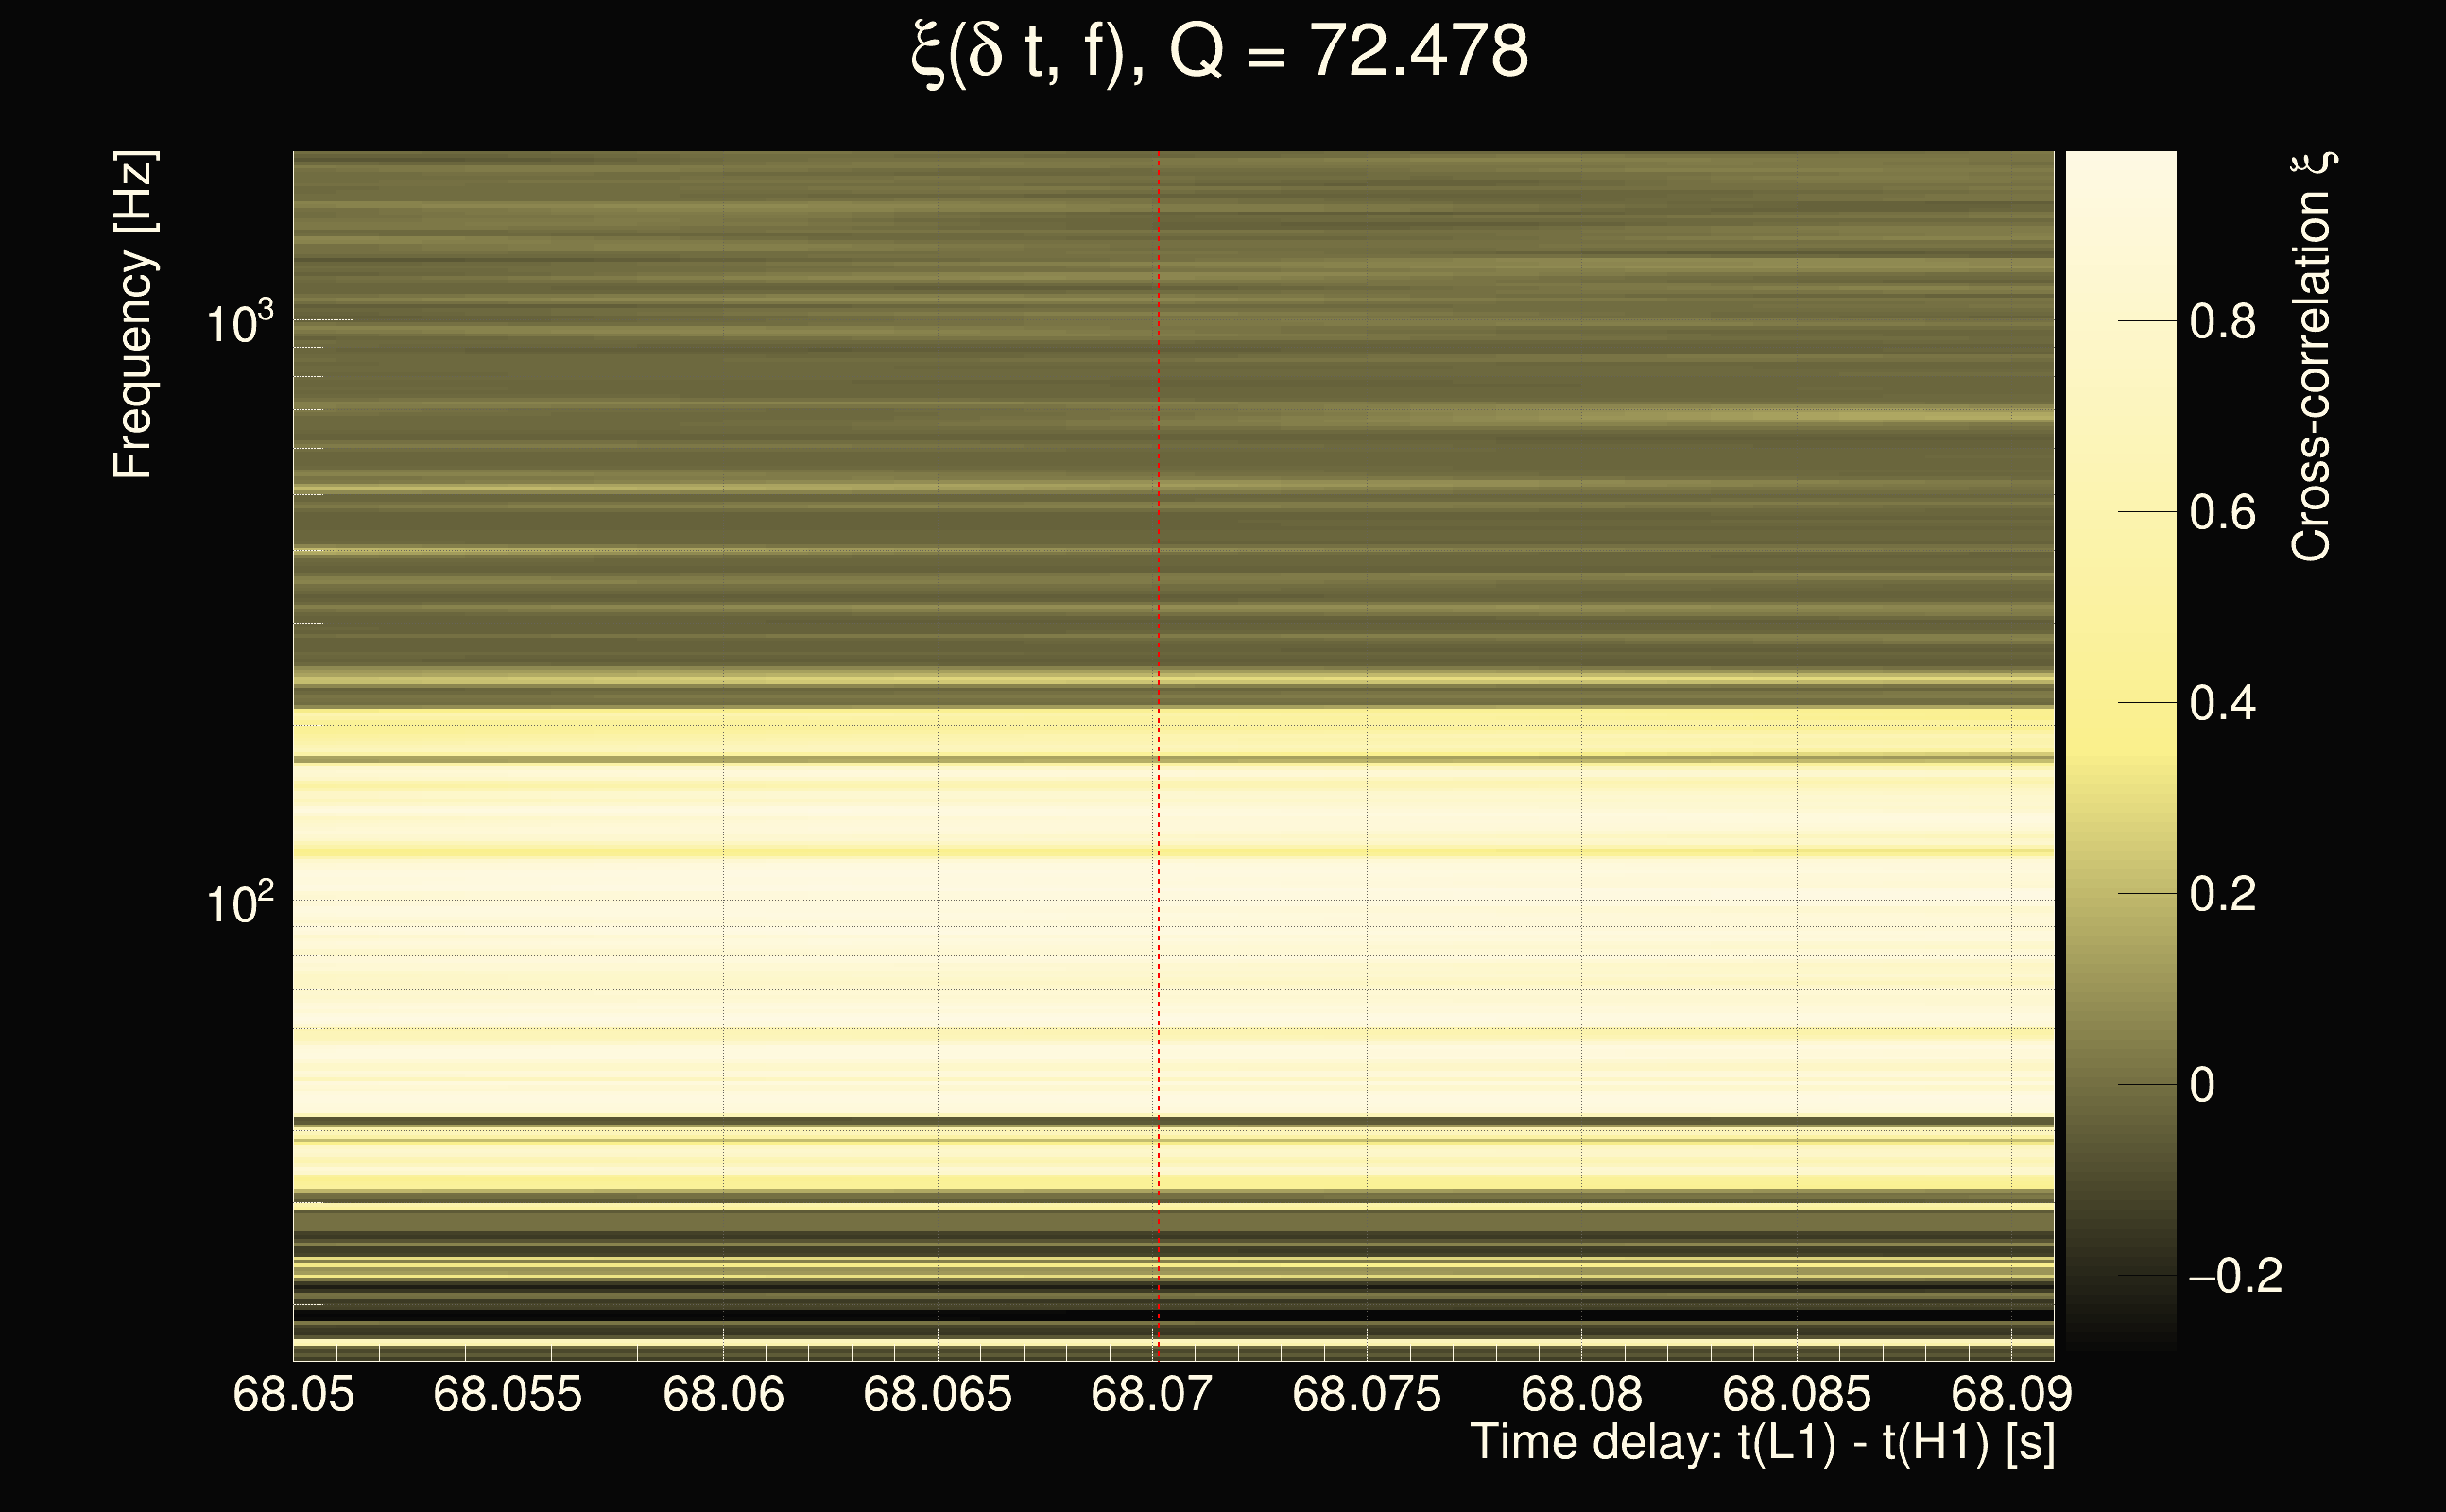Click the 0 value on the colorbar
This screenshot has height=1512, width=2446.
pos(2202,1085)
